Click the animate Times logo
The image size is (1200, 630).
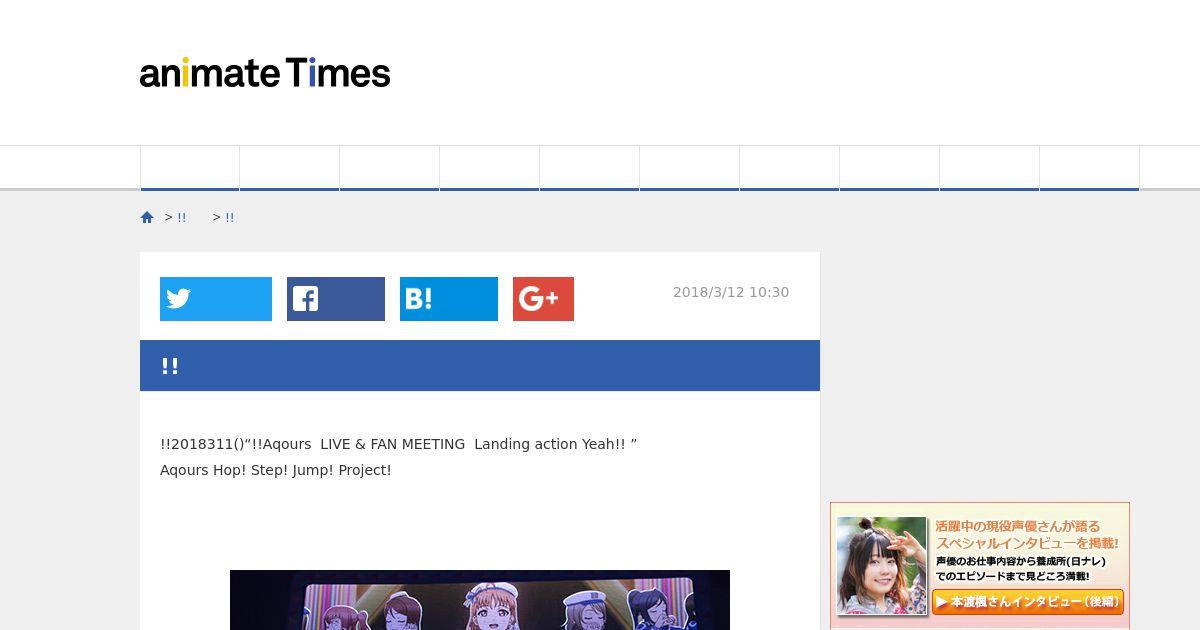[x=265, y=73]
